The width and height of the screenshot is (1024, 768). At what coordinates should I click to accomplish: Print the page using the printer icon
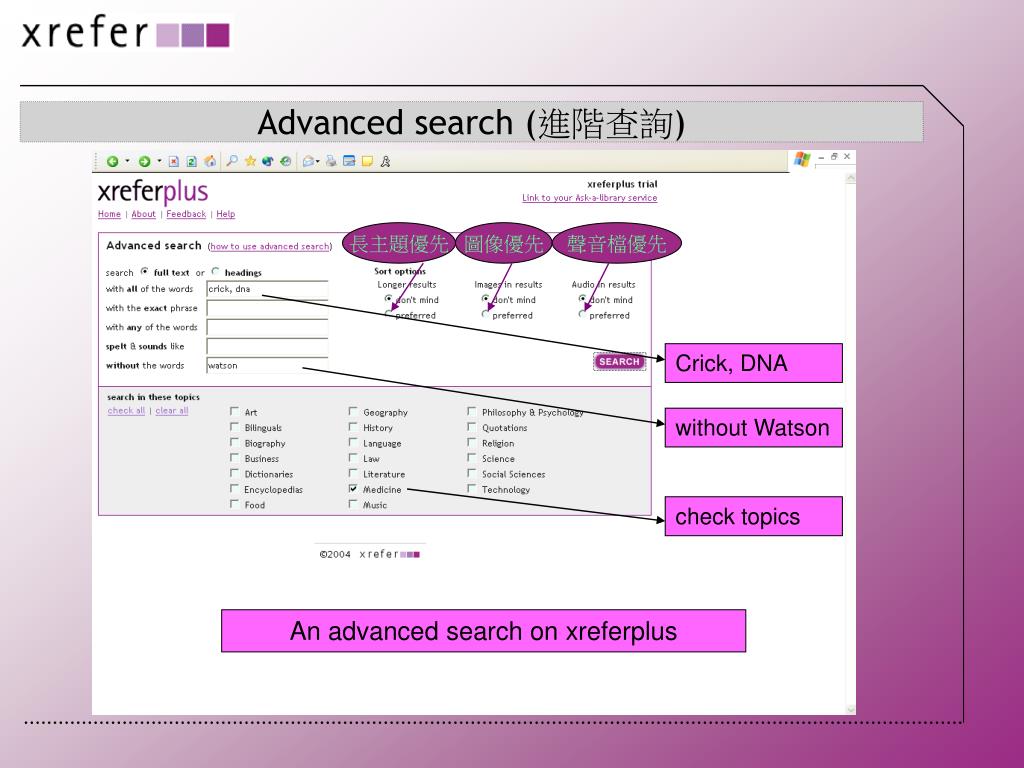pyautogui.click(x=331, y=161)
